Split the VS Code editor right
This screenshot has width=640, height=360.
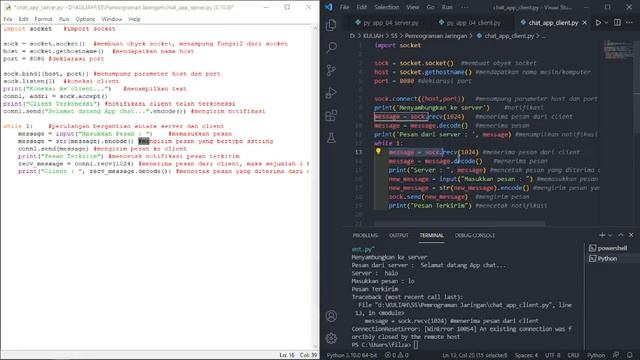pos(617,23)
